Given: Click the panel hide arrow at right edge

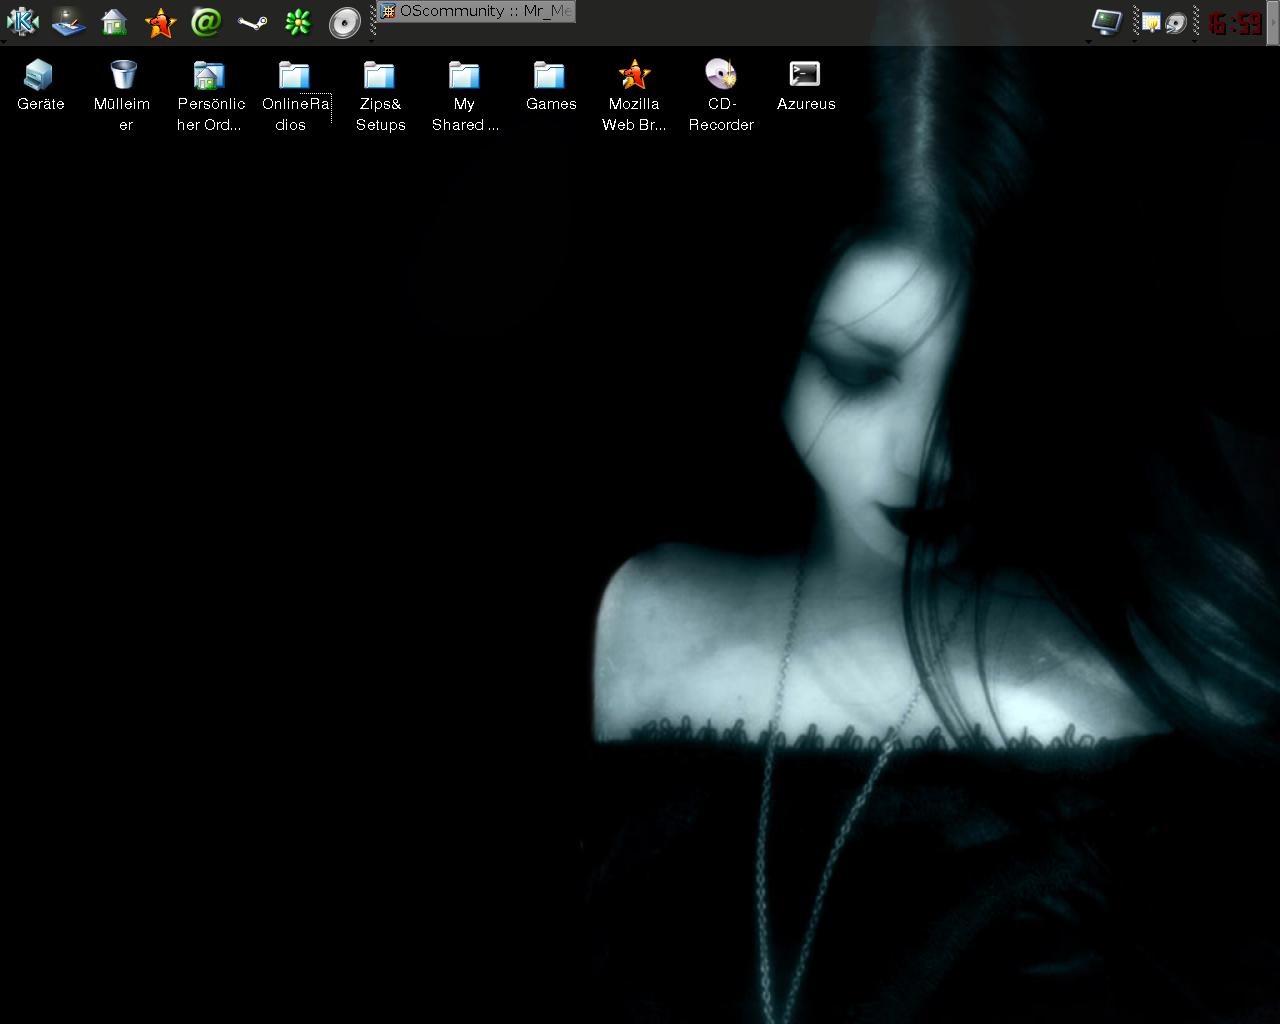Looking at the screenshot, I should point(1273,22).
